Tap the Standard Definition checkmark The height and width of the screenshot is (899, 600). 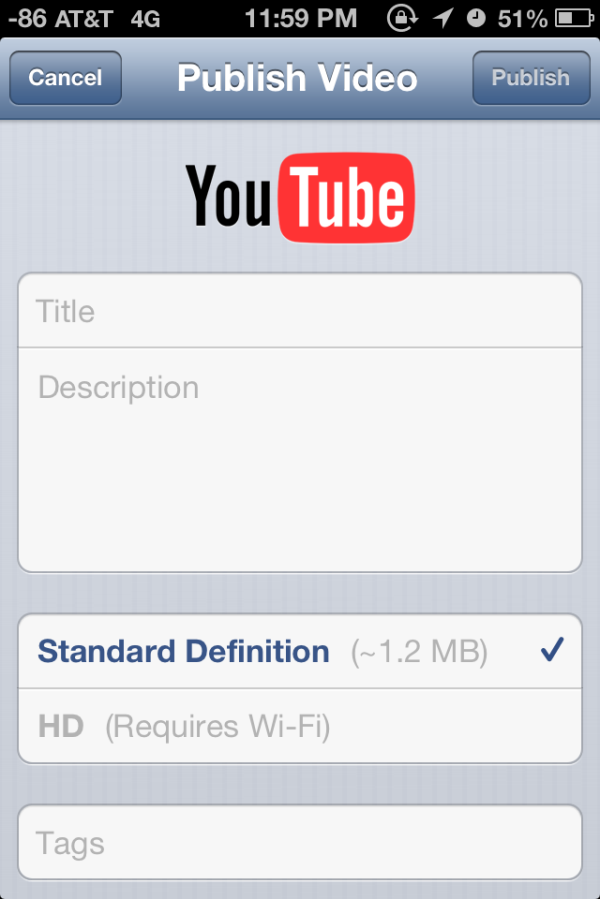tap(552, 650)
